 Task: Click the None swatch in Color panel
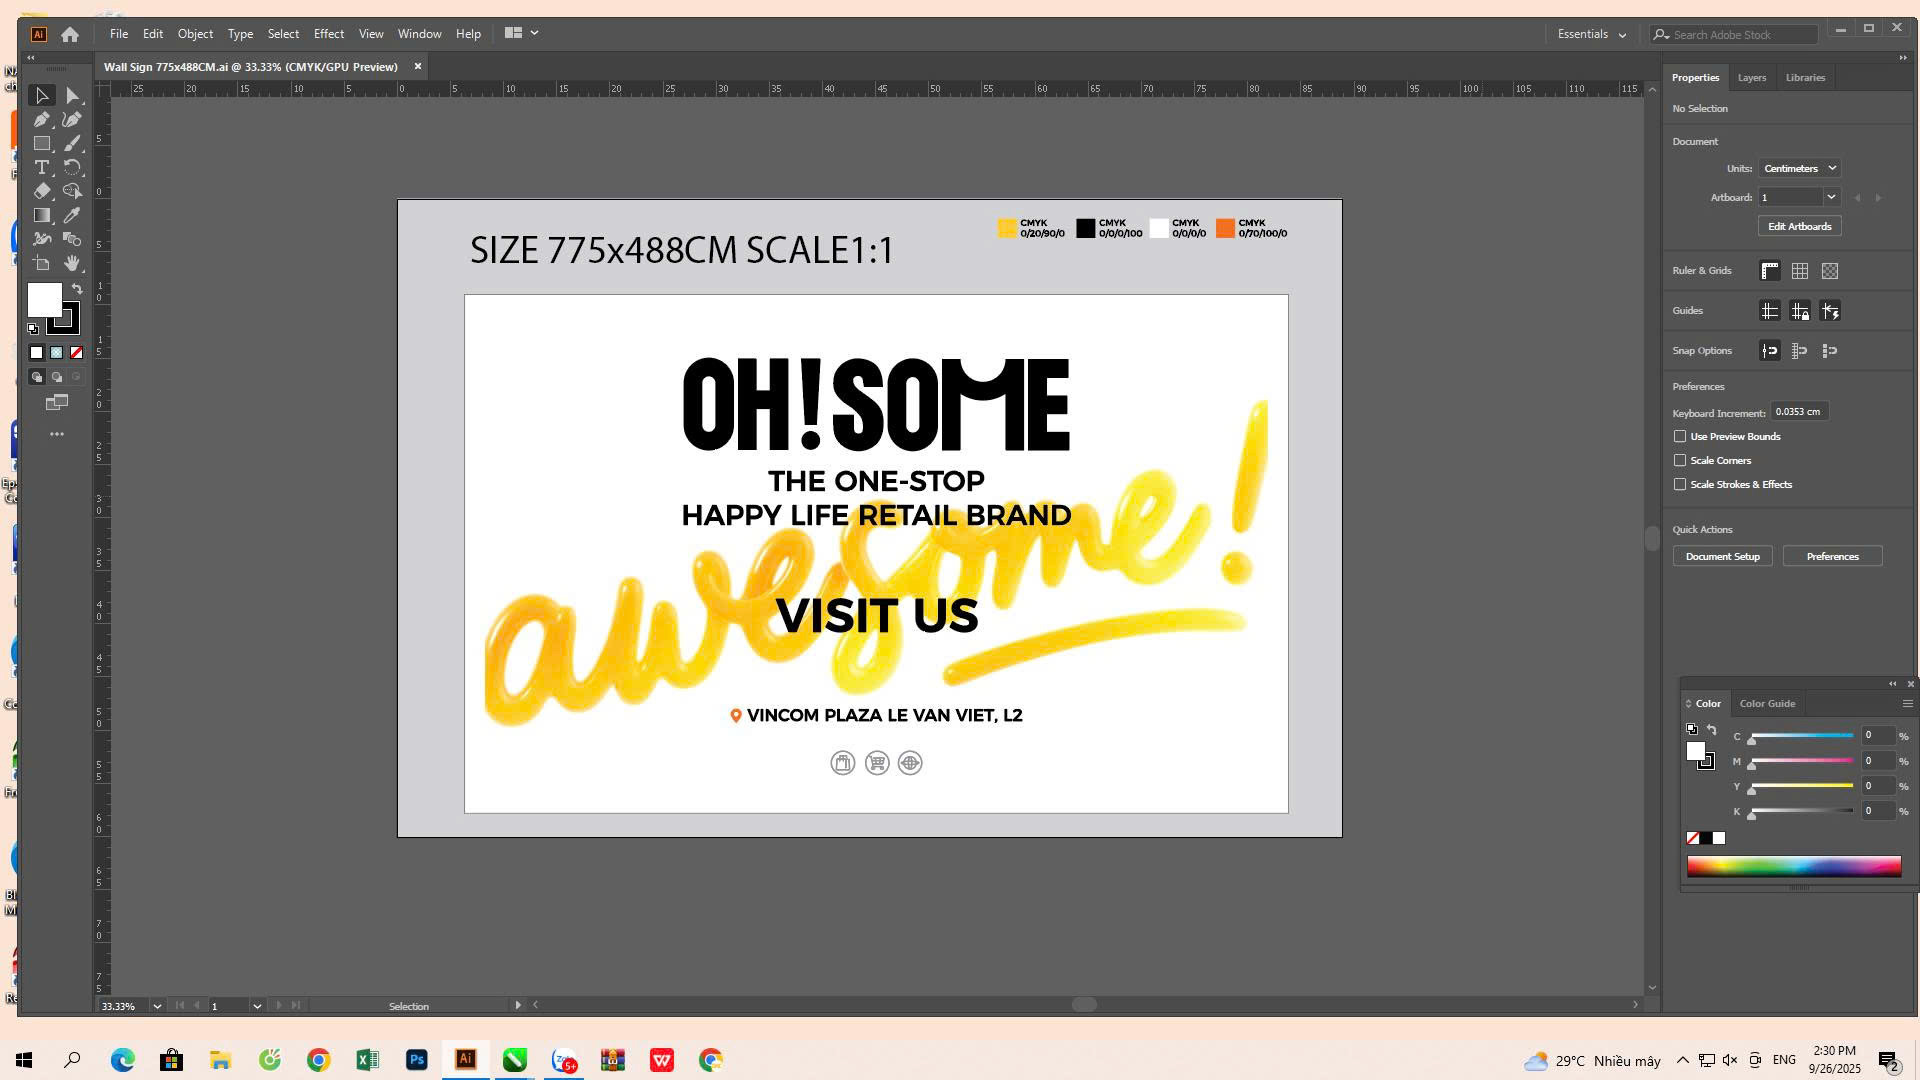[x=1693, y=839]
